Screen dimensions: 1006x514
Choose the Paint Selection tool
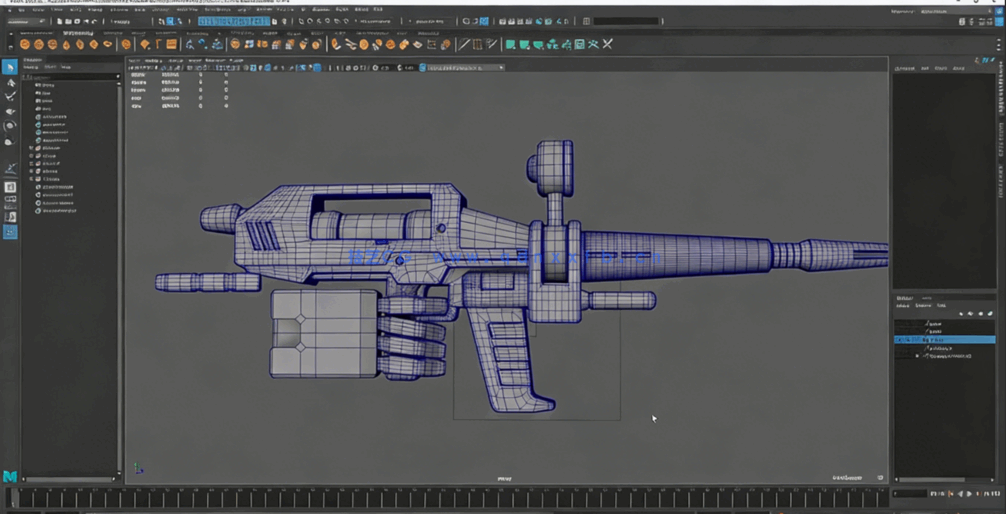pos(10,97)
